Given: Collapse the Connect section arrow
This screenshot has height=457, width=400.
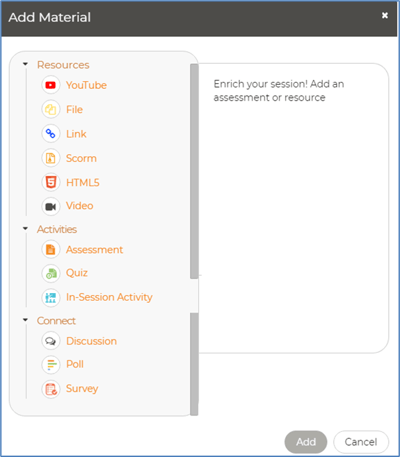Looking at the screenshot, I should 25,320.
